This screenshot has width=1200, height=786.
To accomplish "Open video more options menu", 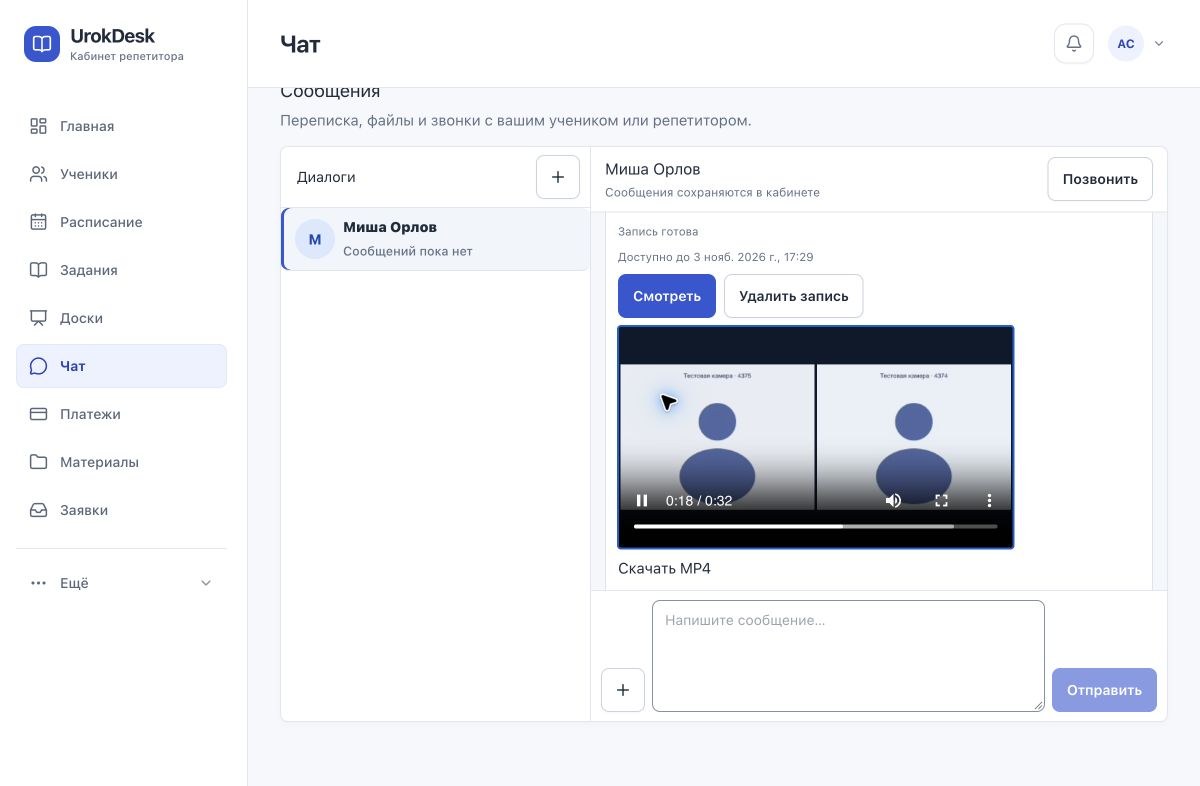I will pos(989,501).
